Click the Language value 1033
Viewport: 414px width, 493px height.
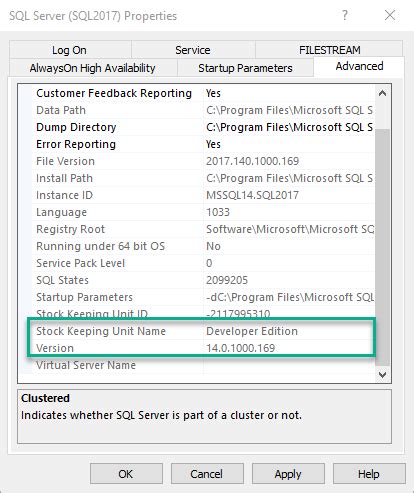click(218, 212)
